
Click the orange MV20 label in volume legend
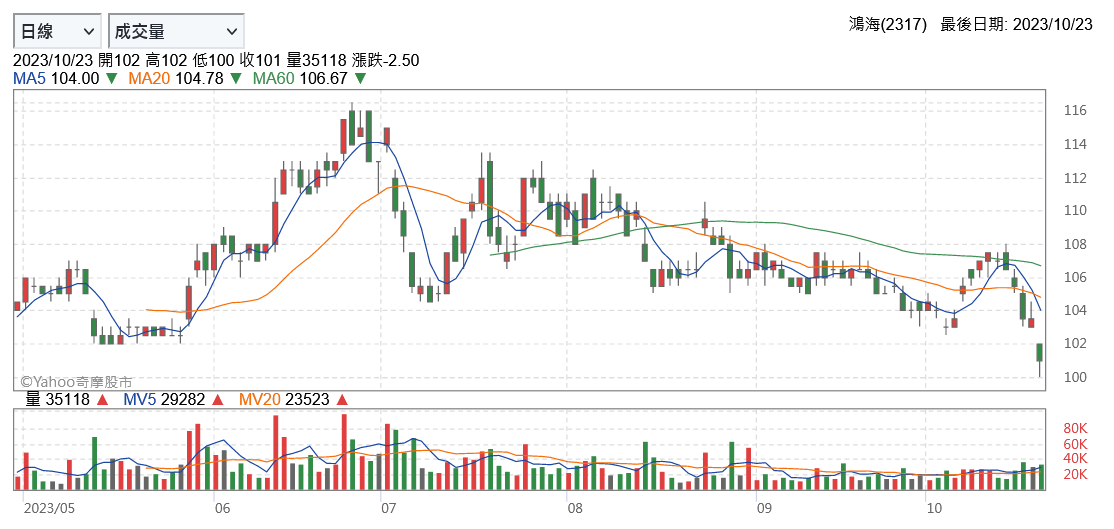(260, 400)
